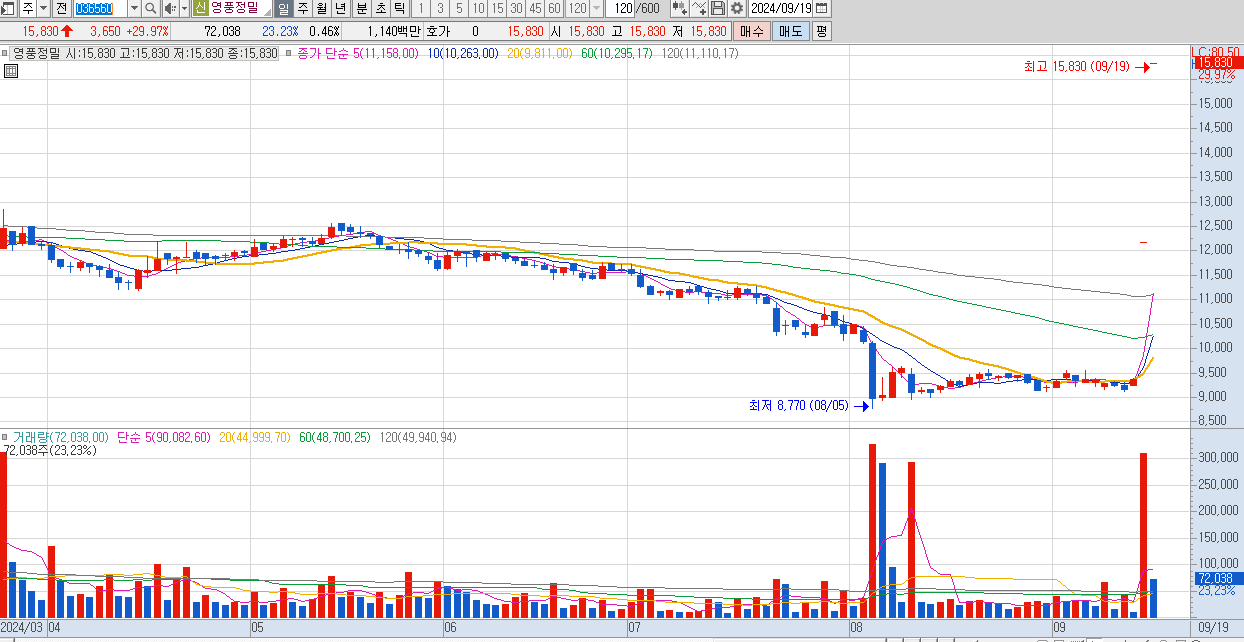1244x642 pixels.
Task: Choose the 45 interval button
Action: pos(535,8)
